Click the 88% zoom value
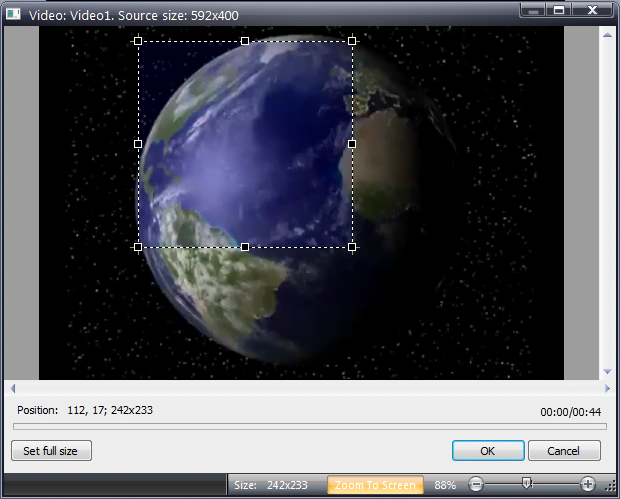 point(445,485)
